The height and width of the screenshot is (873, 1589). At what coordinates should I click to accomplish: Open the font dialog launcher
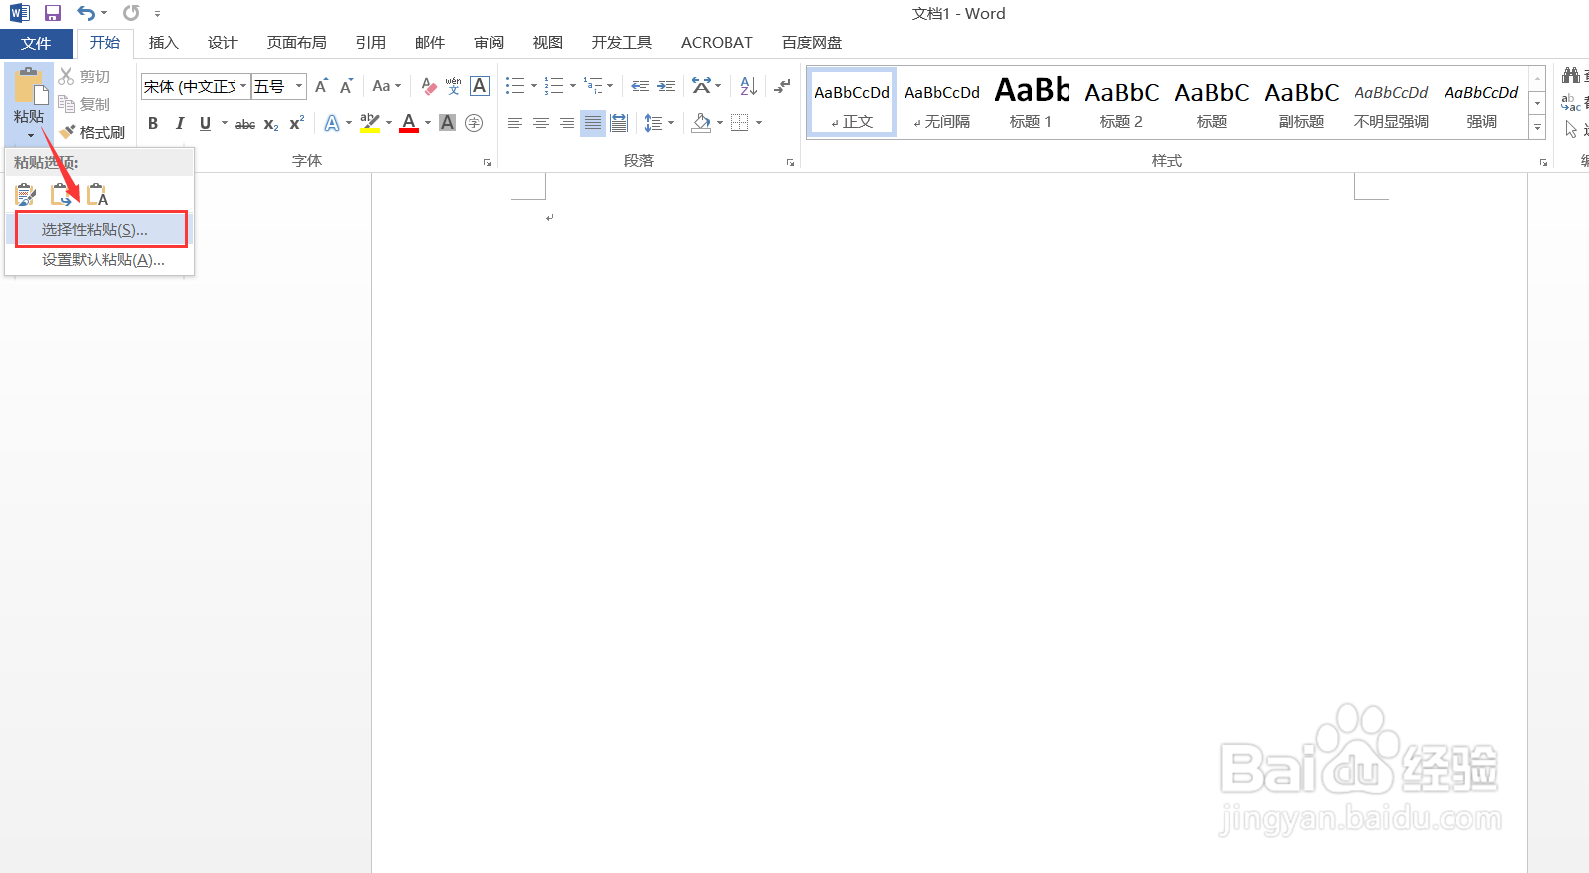coord(488,162)
